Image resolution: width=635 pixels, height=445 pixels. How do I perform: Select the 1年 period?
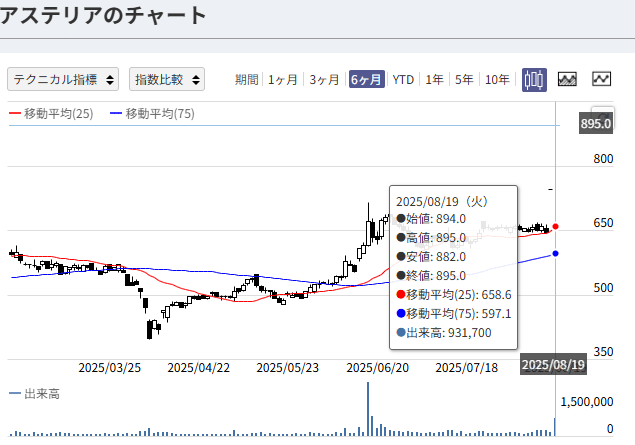(x=434, y=79)
